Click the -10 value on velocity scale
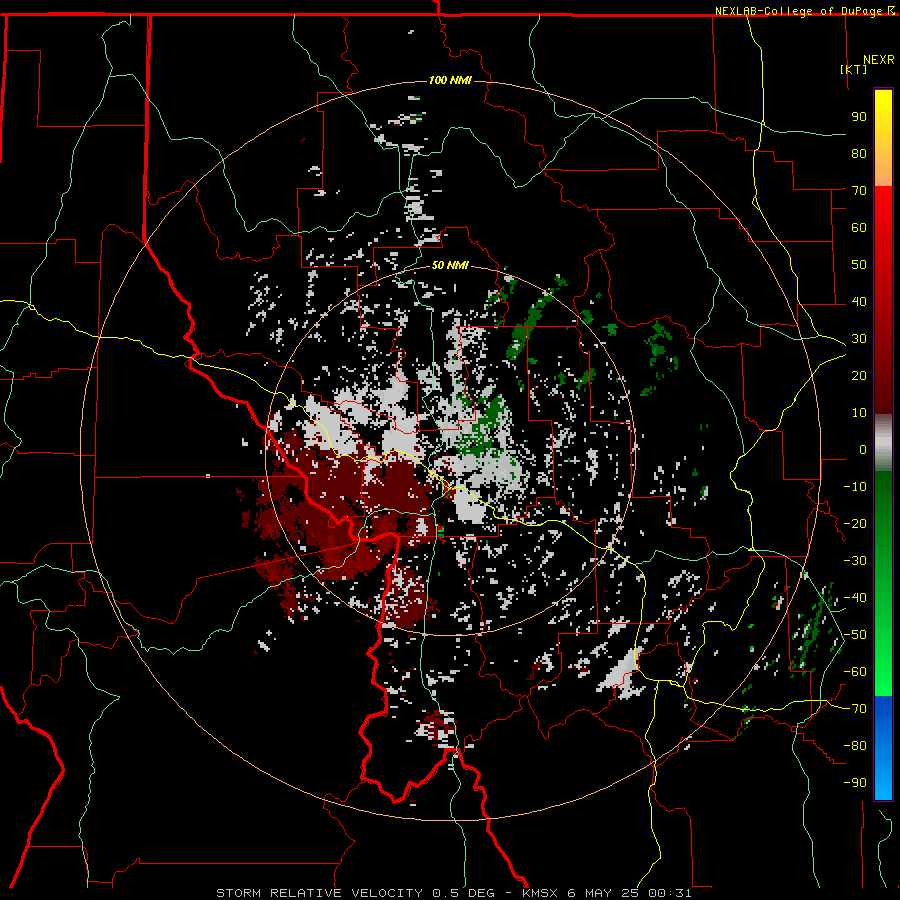900x900 pixels. pos(855,487)
